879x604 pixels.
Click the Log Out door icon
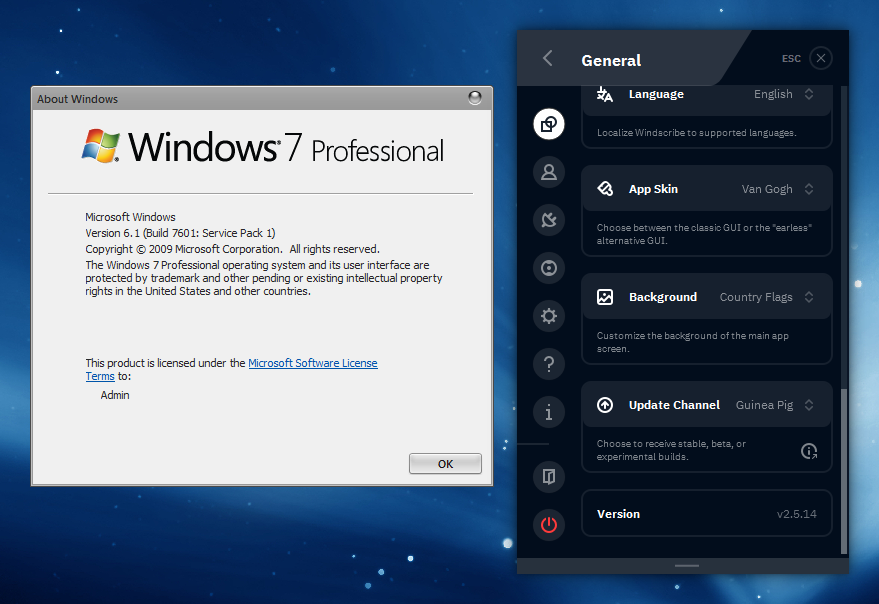pos(548,476)
